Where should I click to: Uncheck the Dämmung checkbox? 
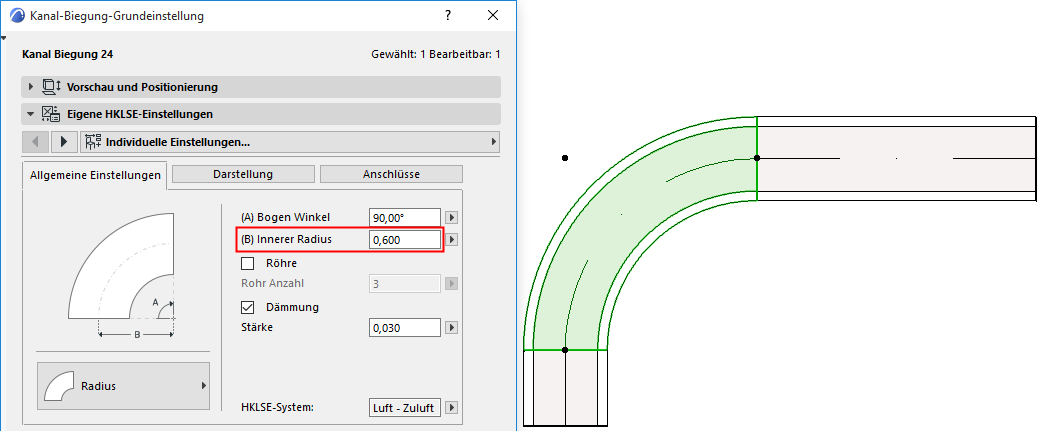248,307
